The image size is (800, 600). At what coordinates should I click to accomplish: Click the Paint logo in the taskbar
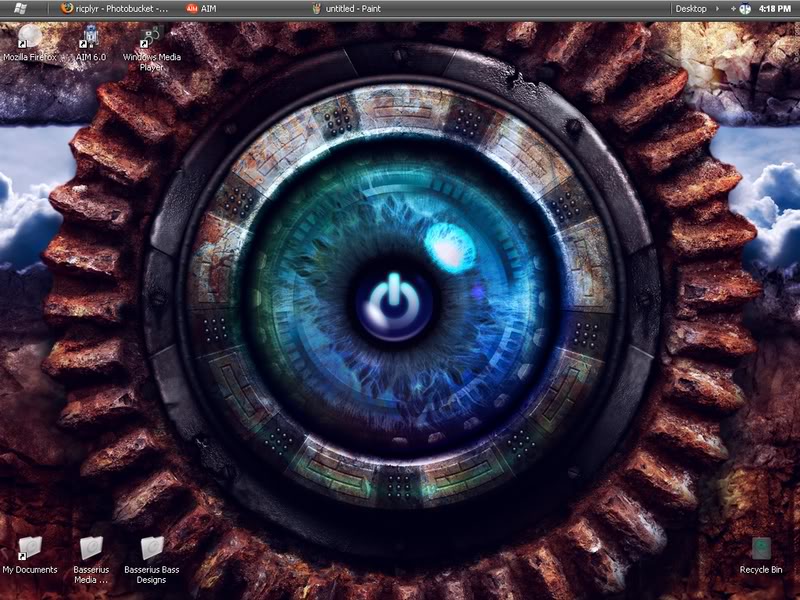tap(316, 8)
